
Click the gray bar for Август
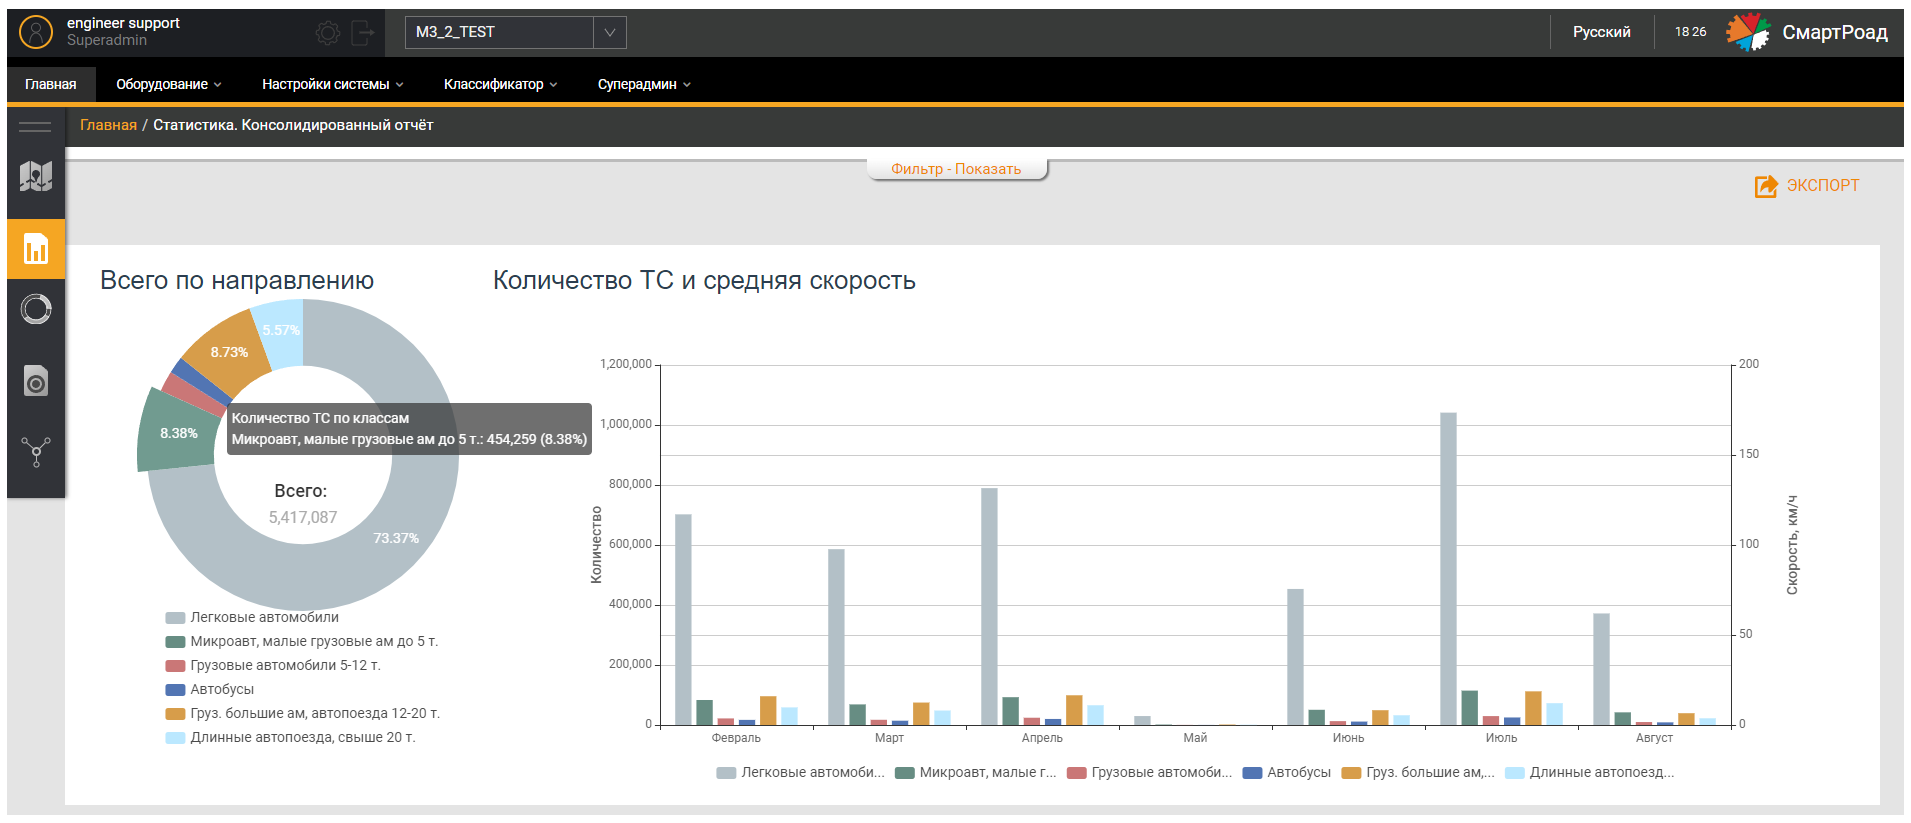click(x=1601, y=669)
